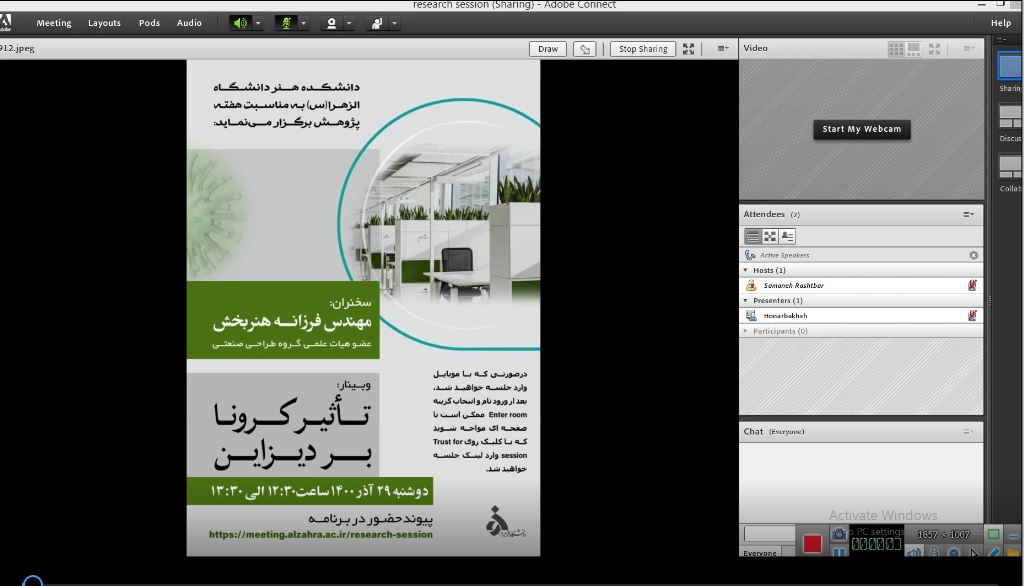Click the Adobe logo icon
The width and height of the screenshot is (1024, 586).
pyautogui.click(x=5, y=22)
